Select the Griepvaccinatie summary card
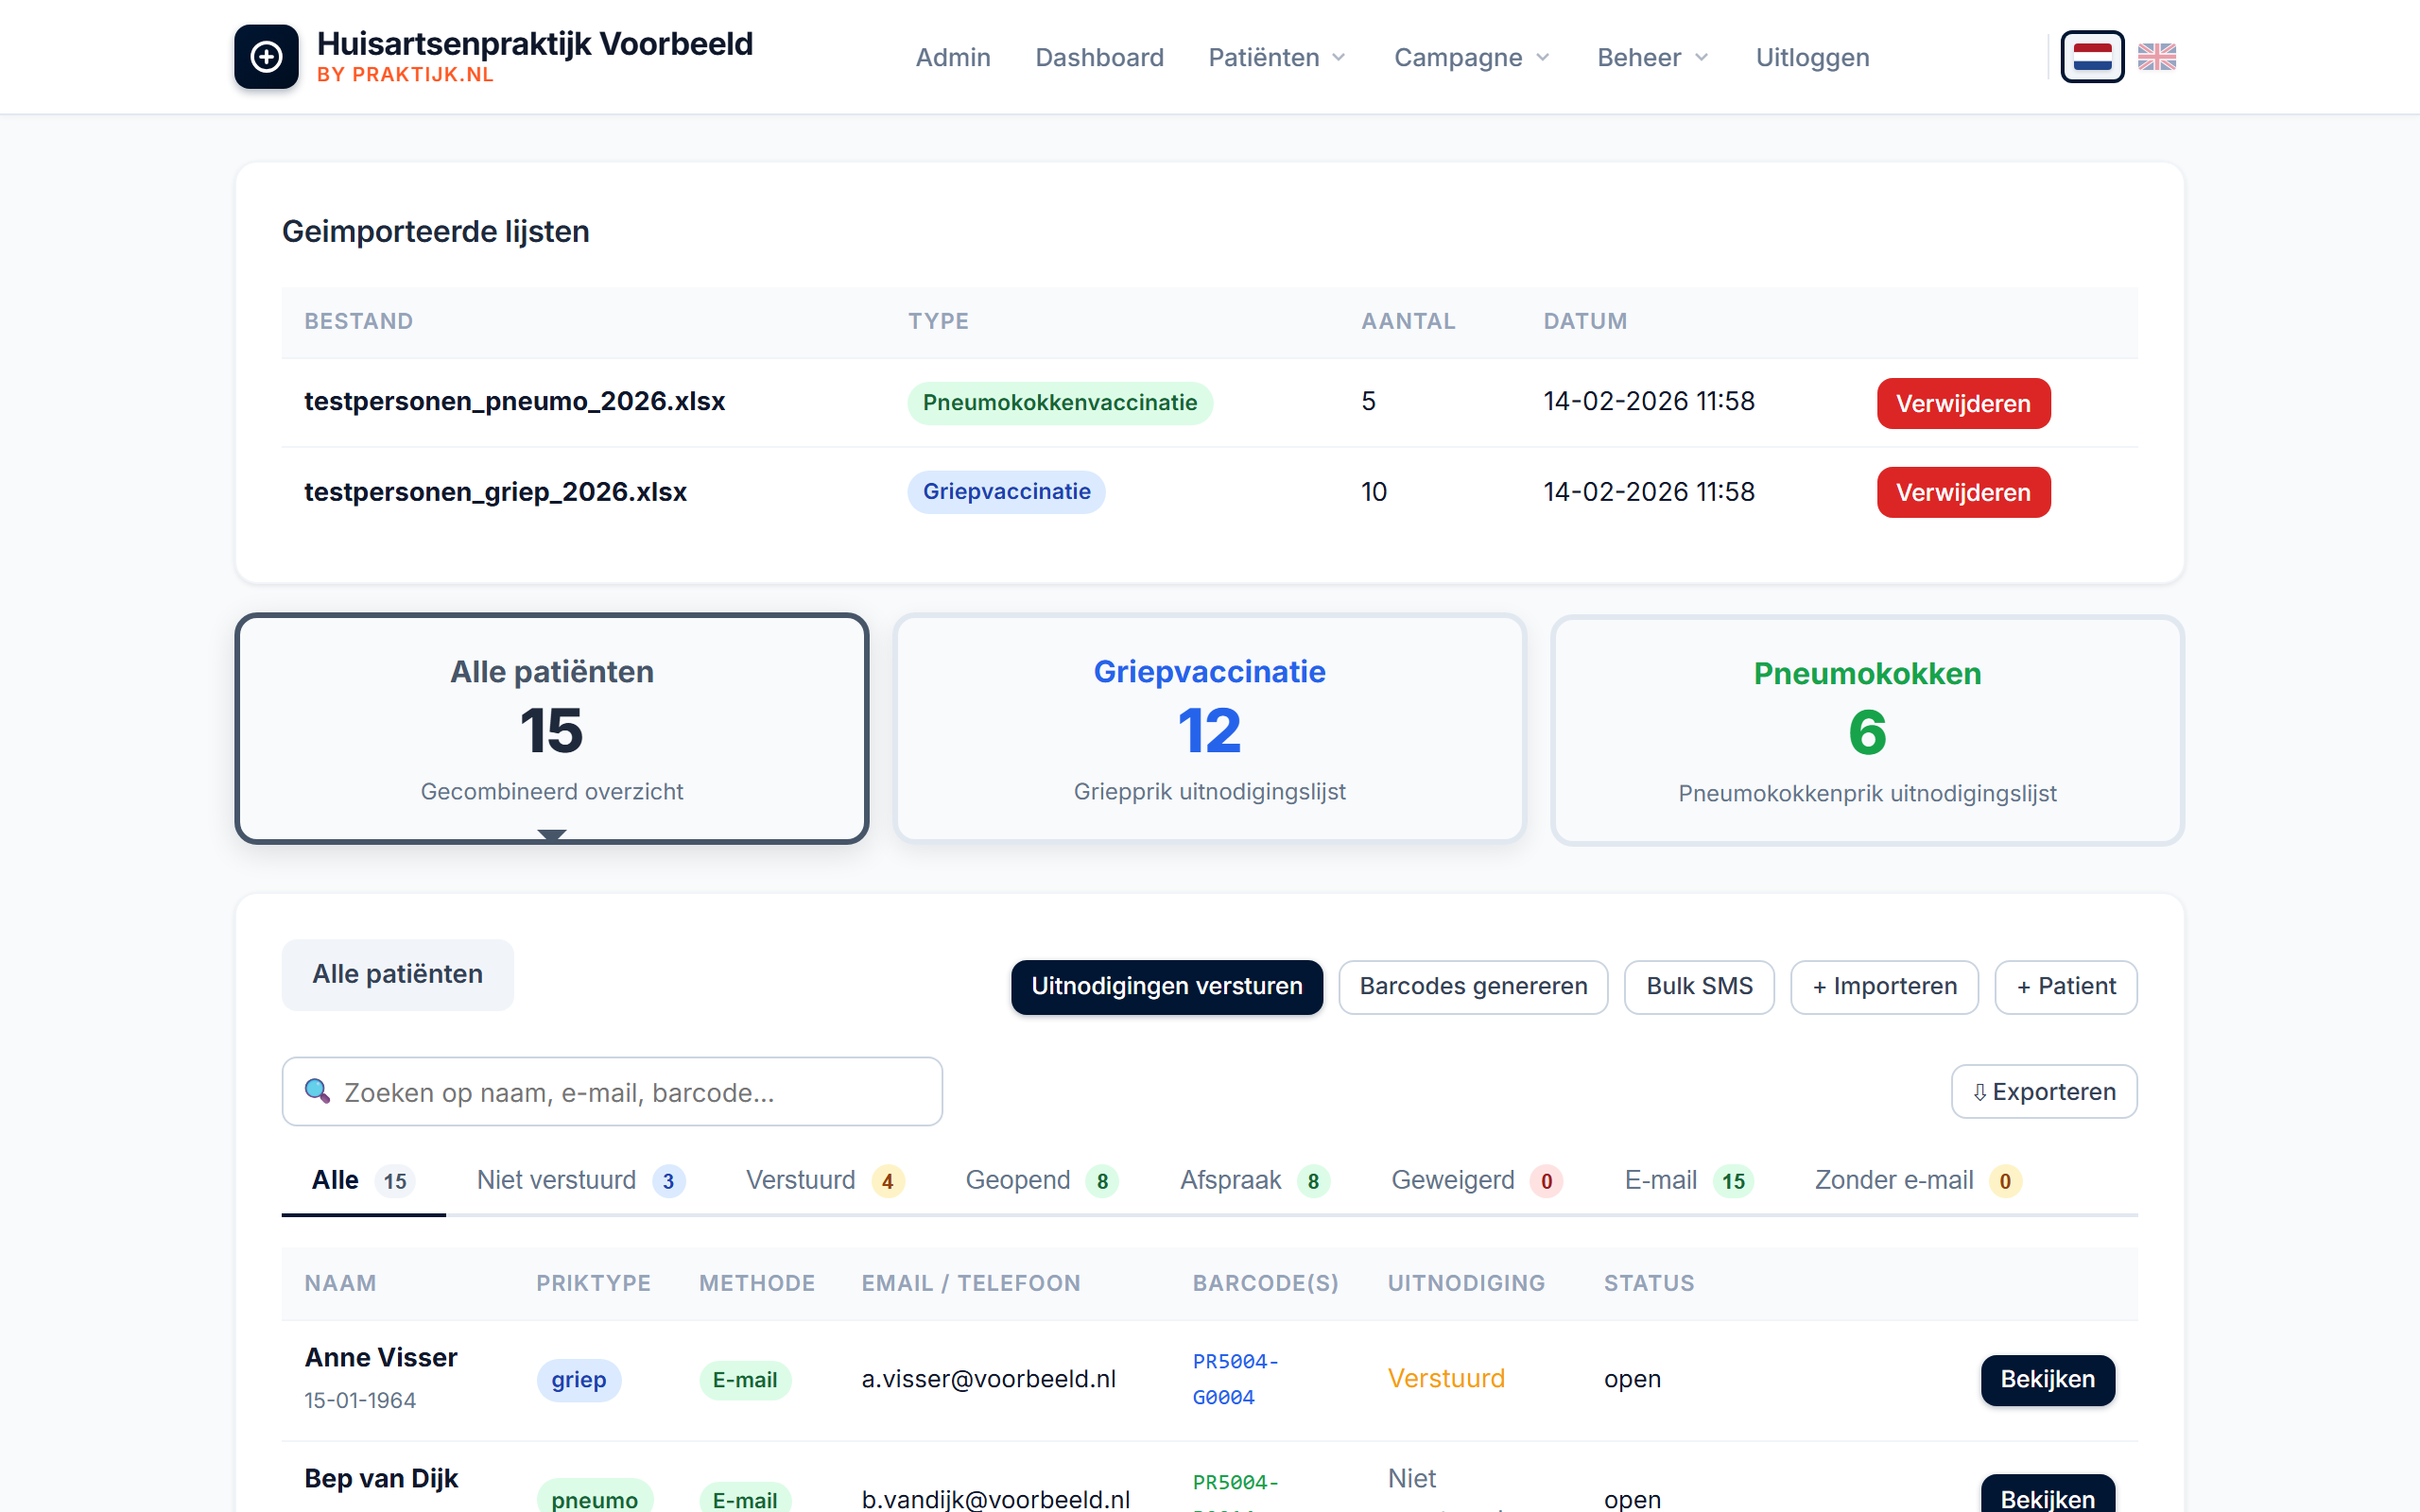The image size is (2420, 1512). pos(1209,729)
